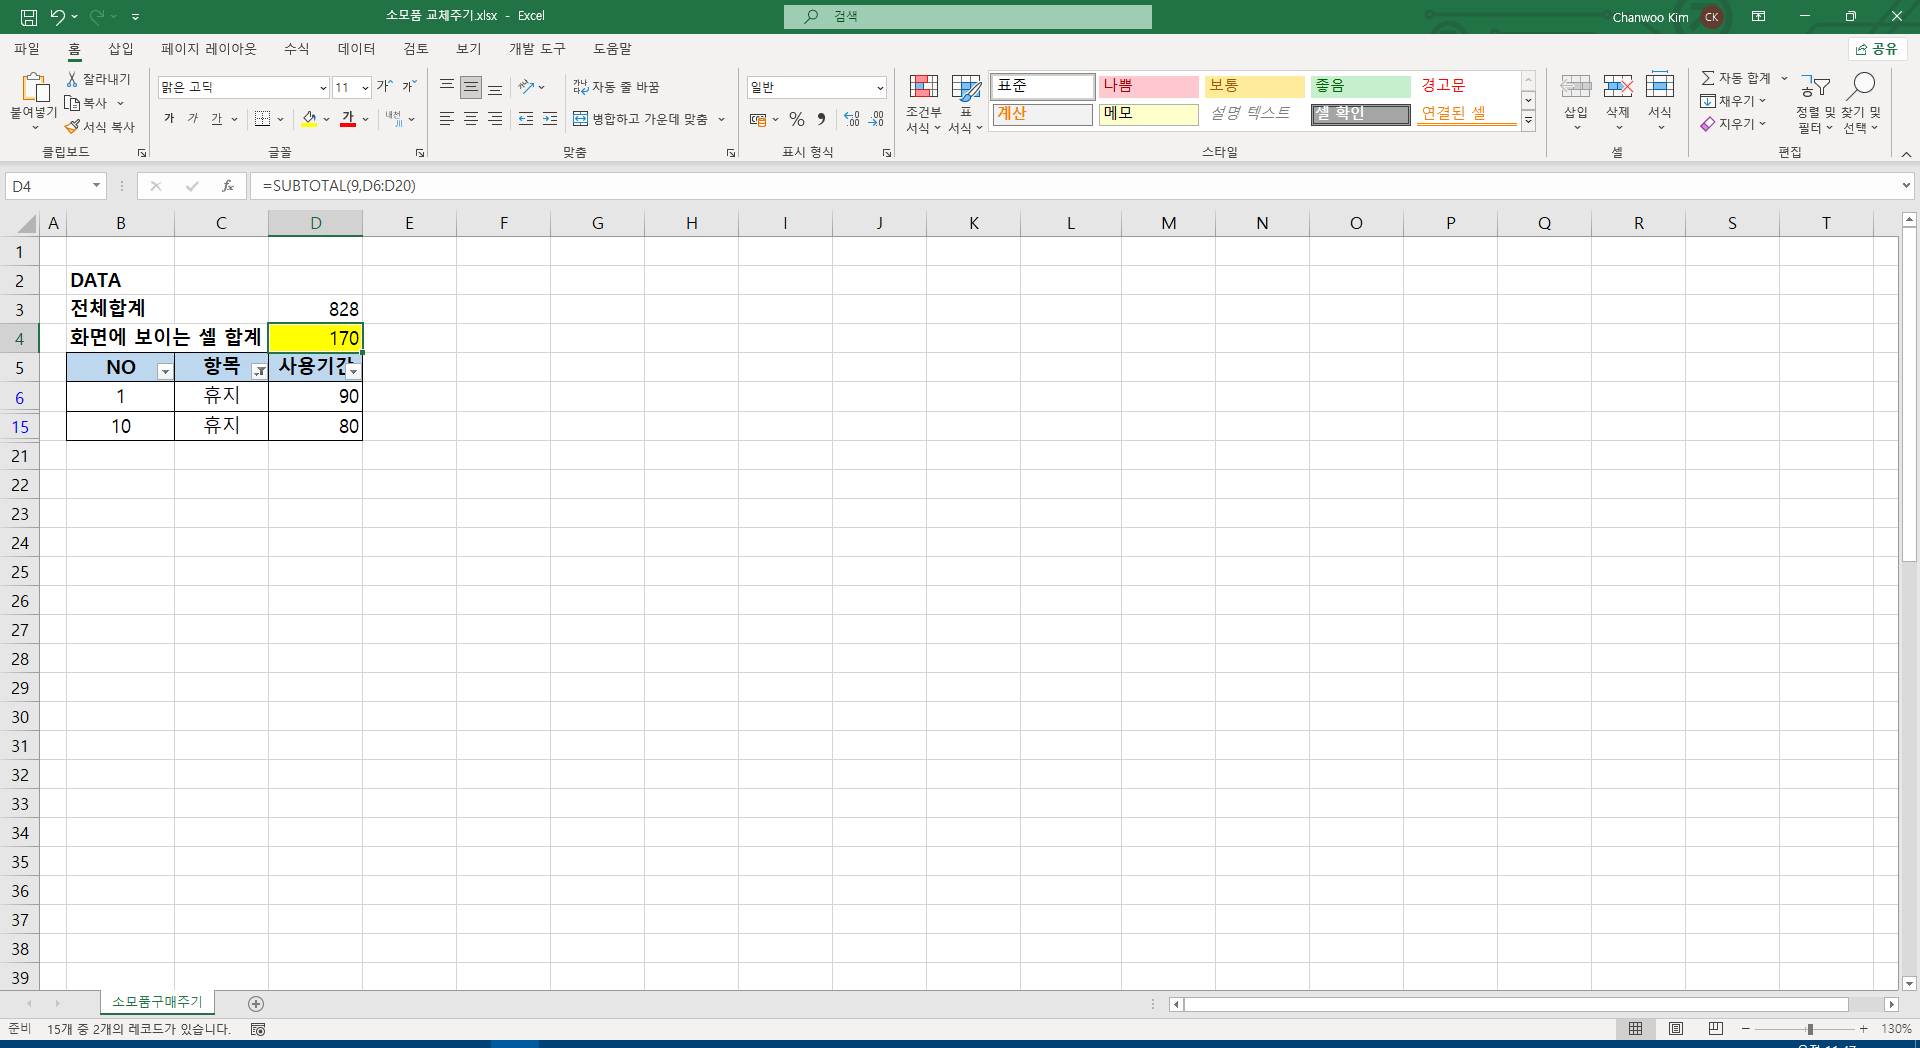
Task: Apply yellow fill color bucket
Action: point(310,119)
